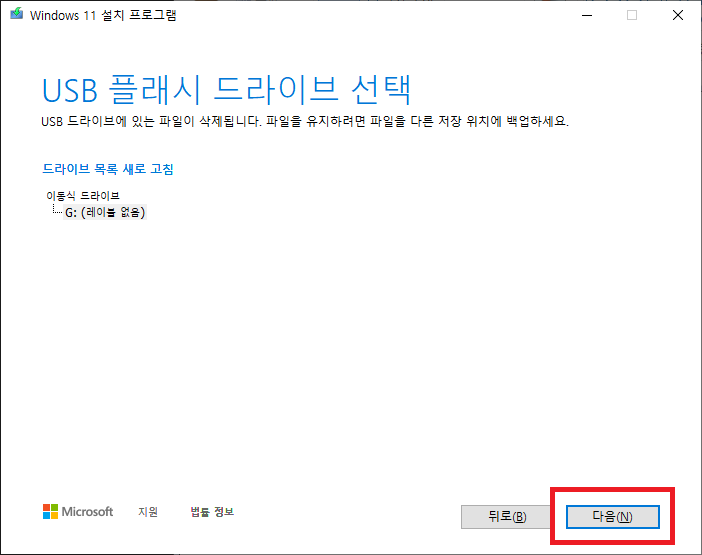The image size is (702, 555).
Task: Close the Windows 11 설치 프로그램 window
Action: click(678, 15)
